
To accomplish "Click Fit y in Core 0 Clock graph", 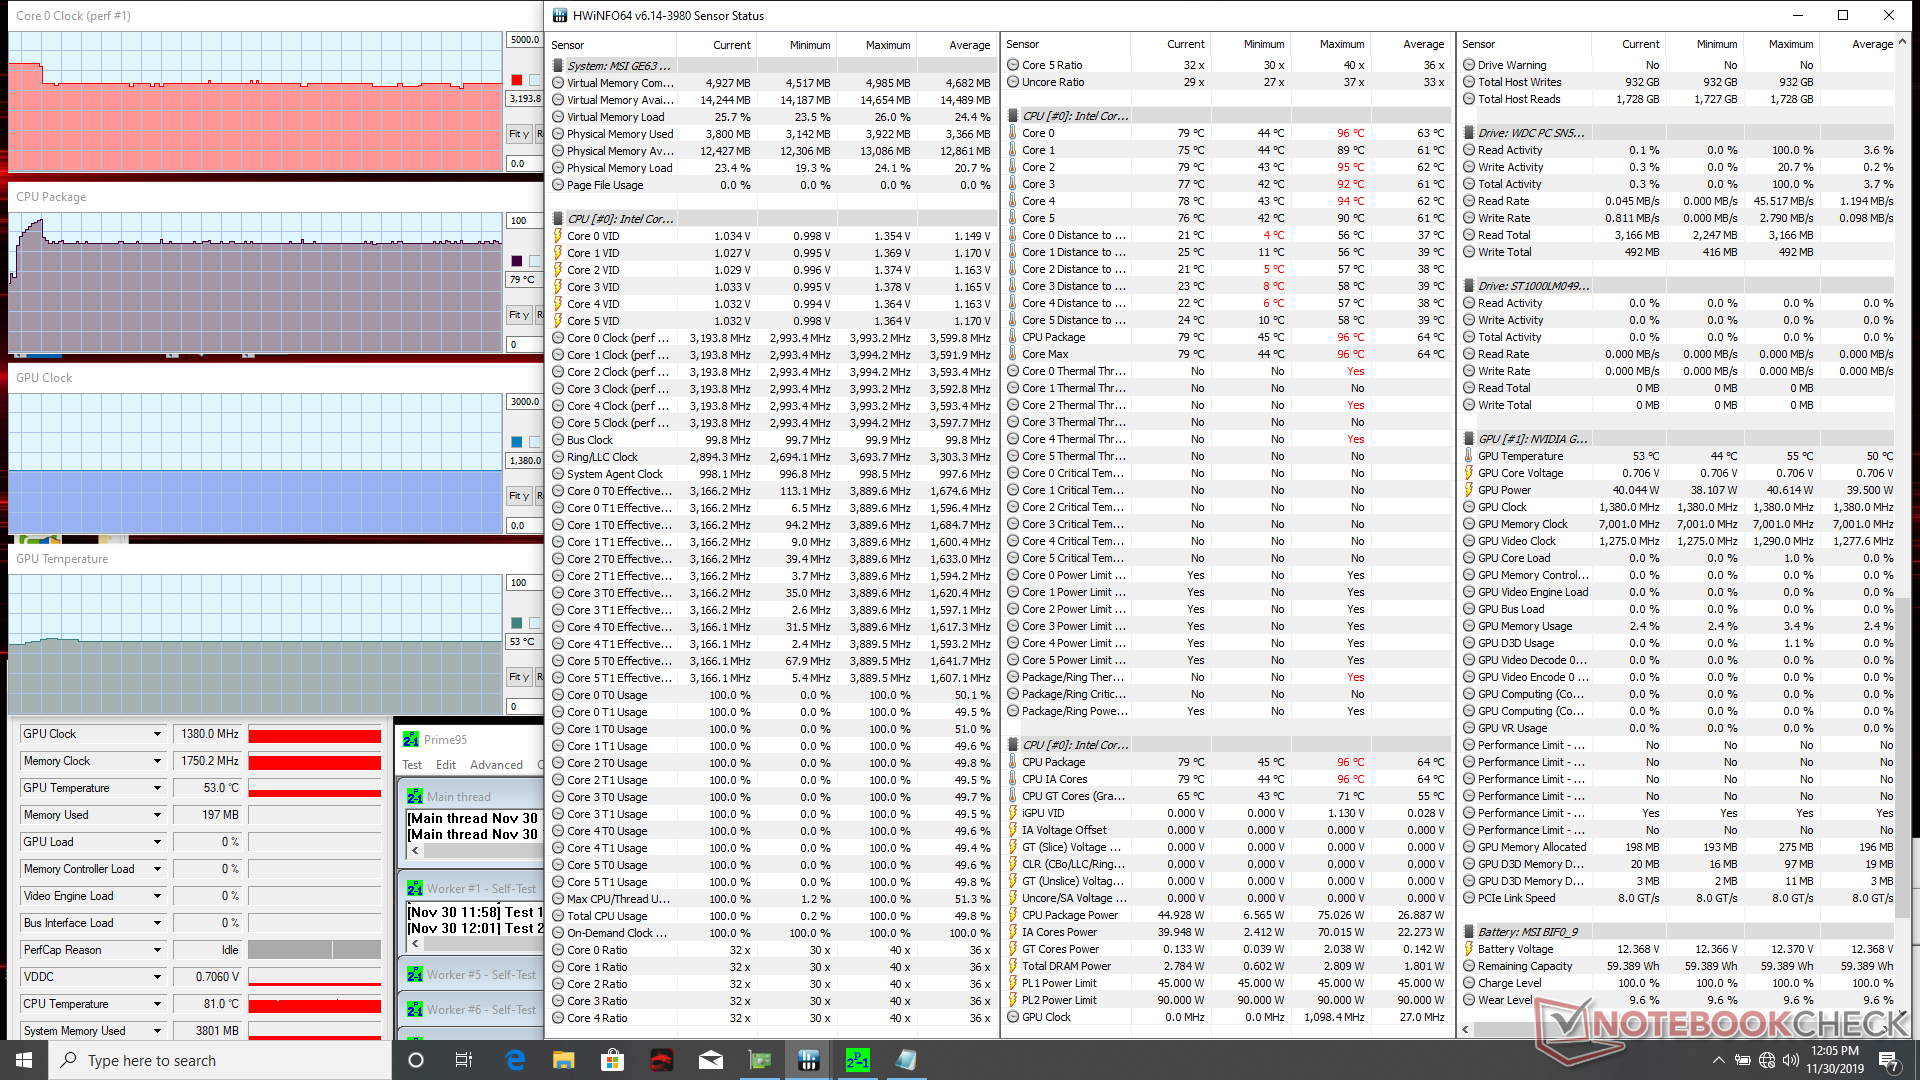I will click(518, 134).
